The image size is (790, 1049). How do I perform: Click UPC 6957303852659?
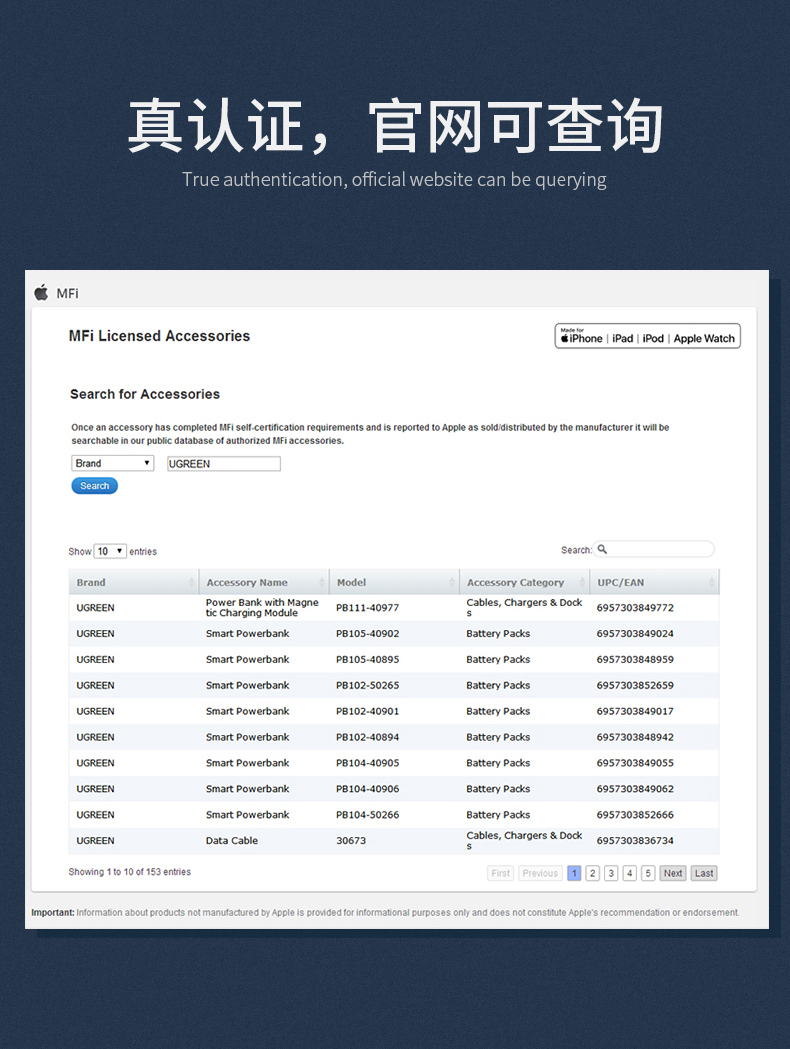pos(635,685)
